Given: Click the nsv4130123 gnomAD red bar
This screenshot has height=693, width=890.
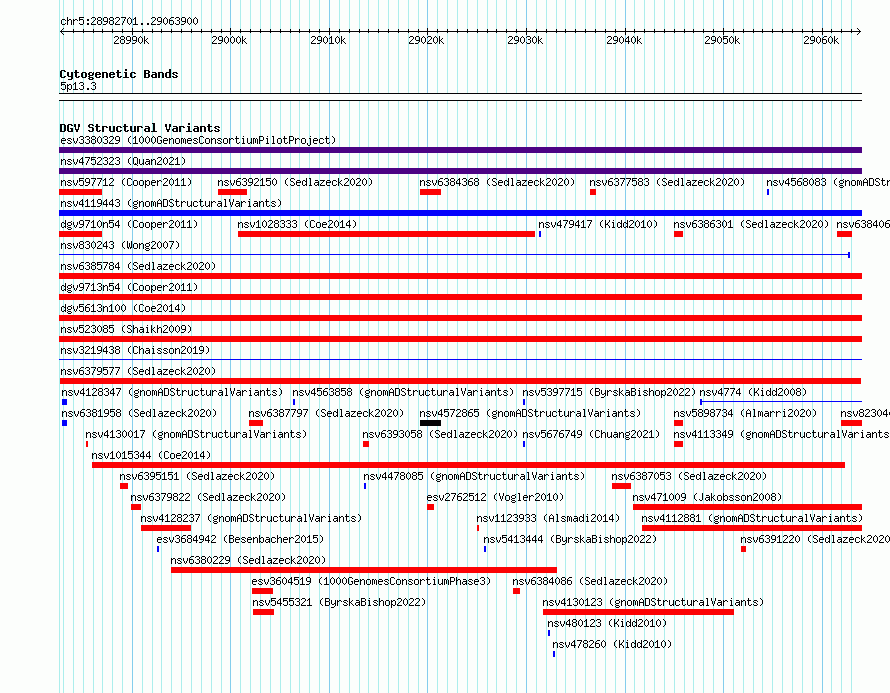Looking at the screenshot, I should 639,612.
